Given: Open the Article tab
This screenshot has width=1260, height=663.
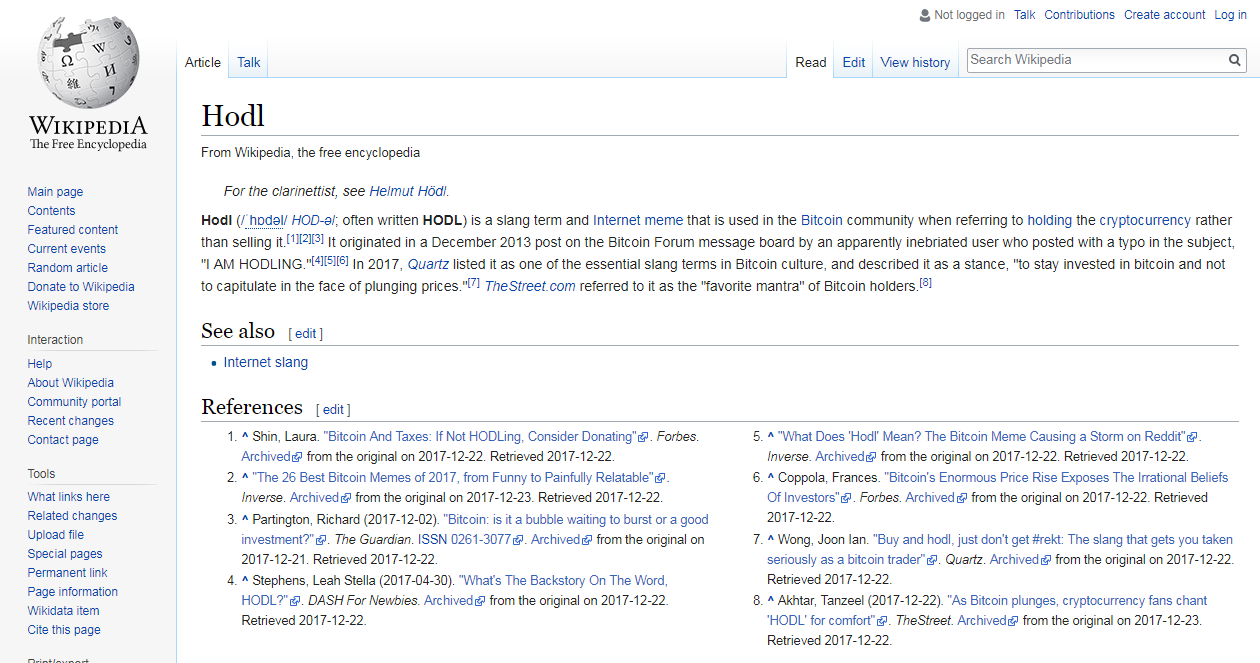Looking at the screenshot, I should click(203, 62).
